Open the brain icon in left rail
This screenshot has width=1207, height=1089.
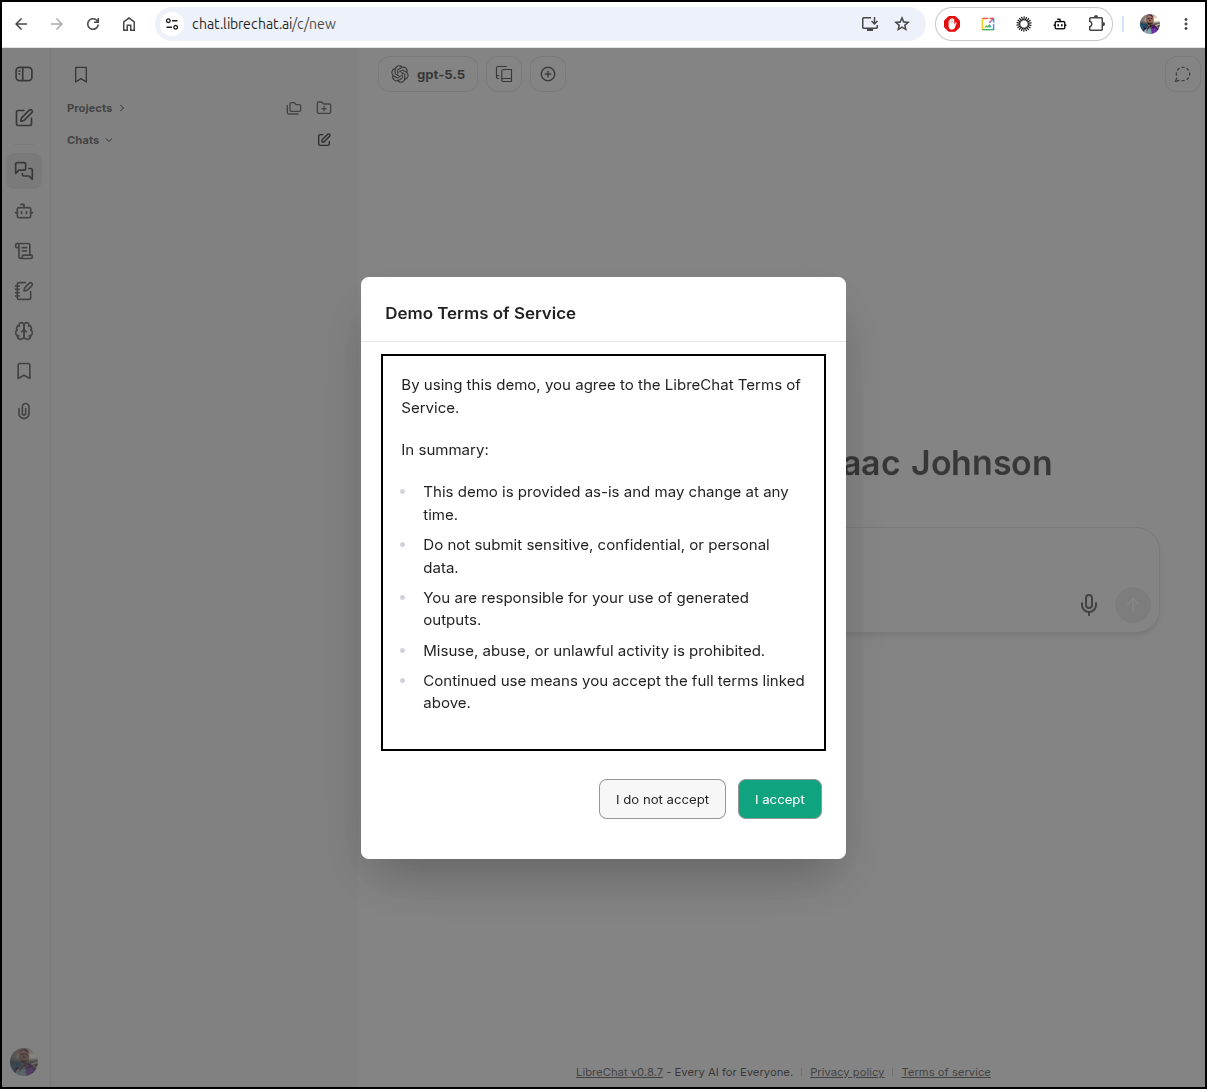click(25, 331)
